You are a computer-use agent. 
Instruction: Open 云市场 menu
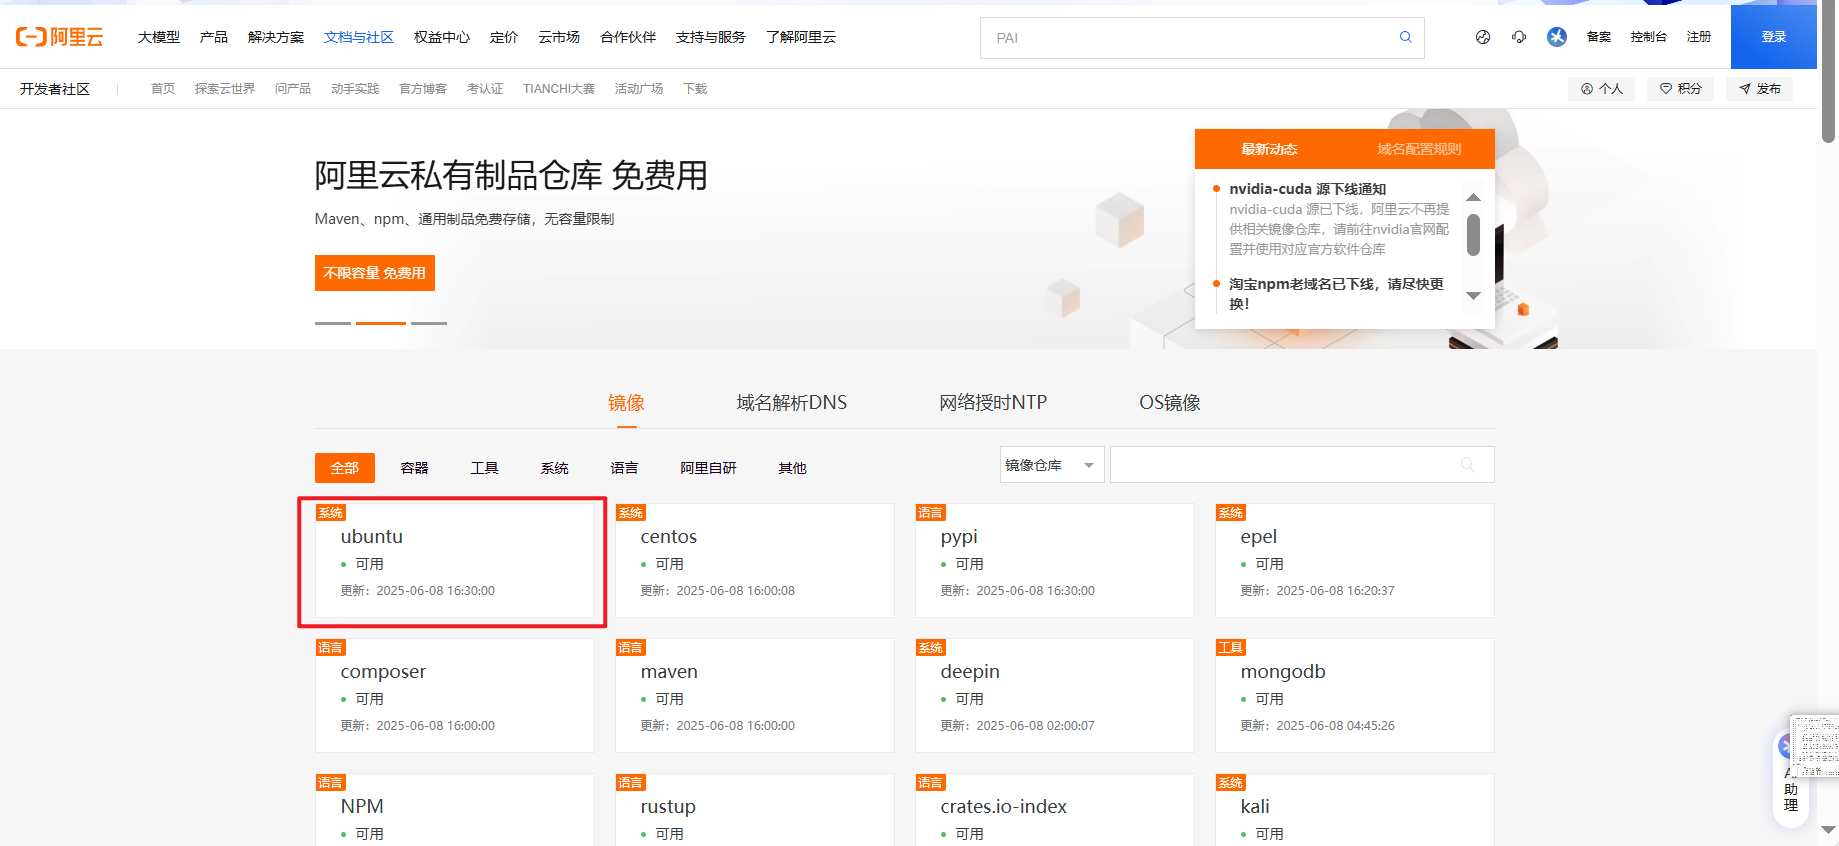point(559,37)
